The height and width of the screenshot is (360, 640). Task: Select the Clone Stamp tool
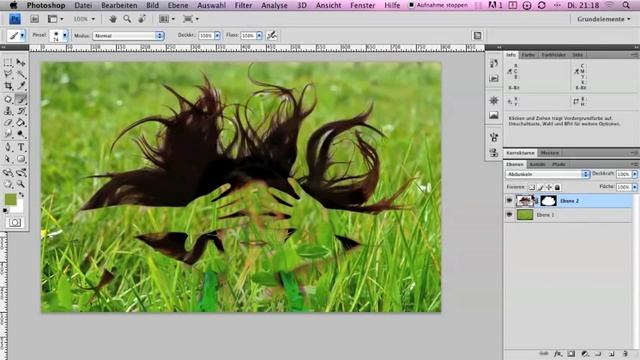point(8,111)
